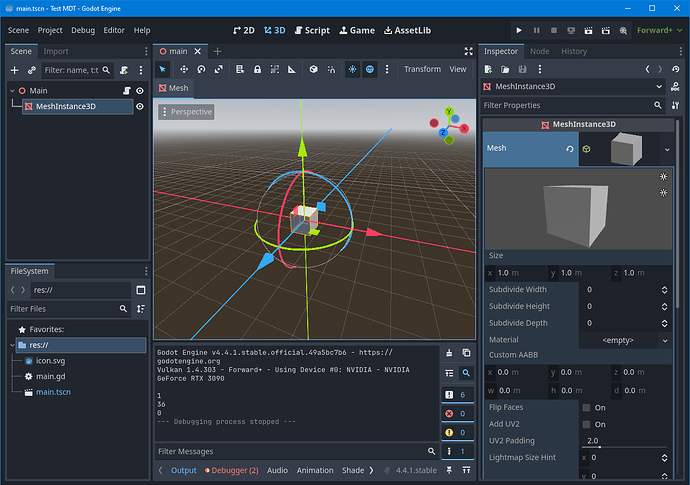This screenshot has height=485, width=690.
Task: Toggle output search magnifier icon
Action: tap(466, 373)
